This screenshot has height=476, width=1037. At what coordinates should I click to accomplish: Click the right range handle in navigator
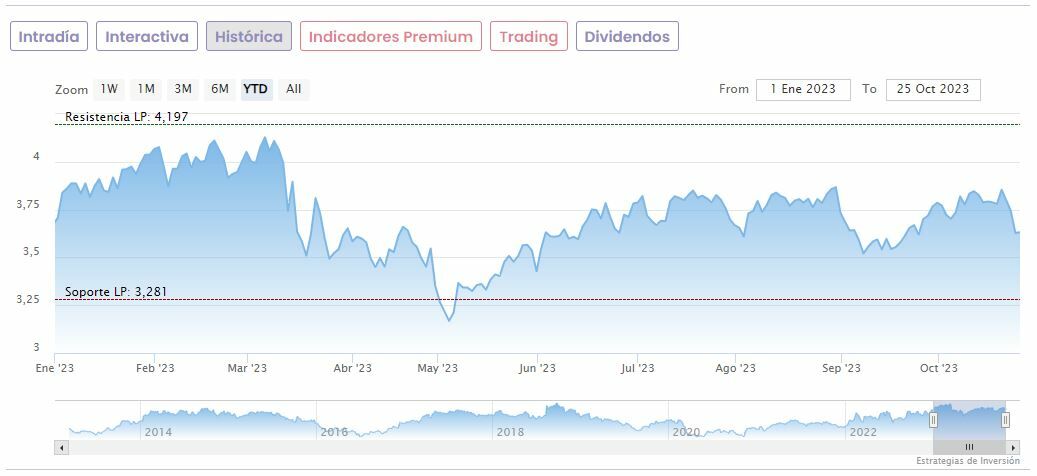(1006, 420)
